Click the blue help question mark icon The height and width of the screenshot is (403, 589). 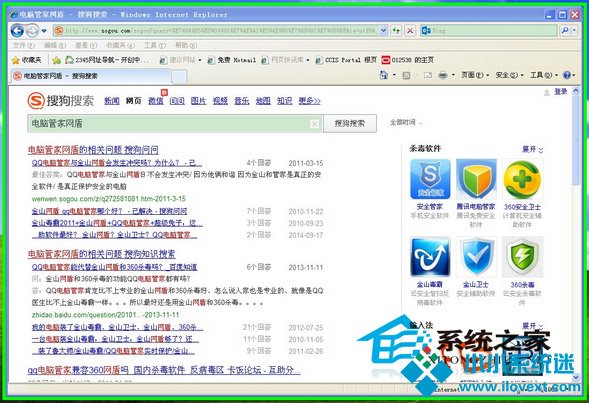pyautogui.click(x=567, y=75)
